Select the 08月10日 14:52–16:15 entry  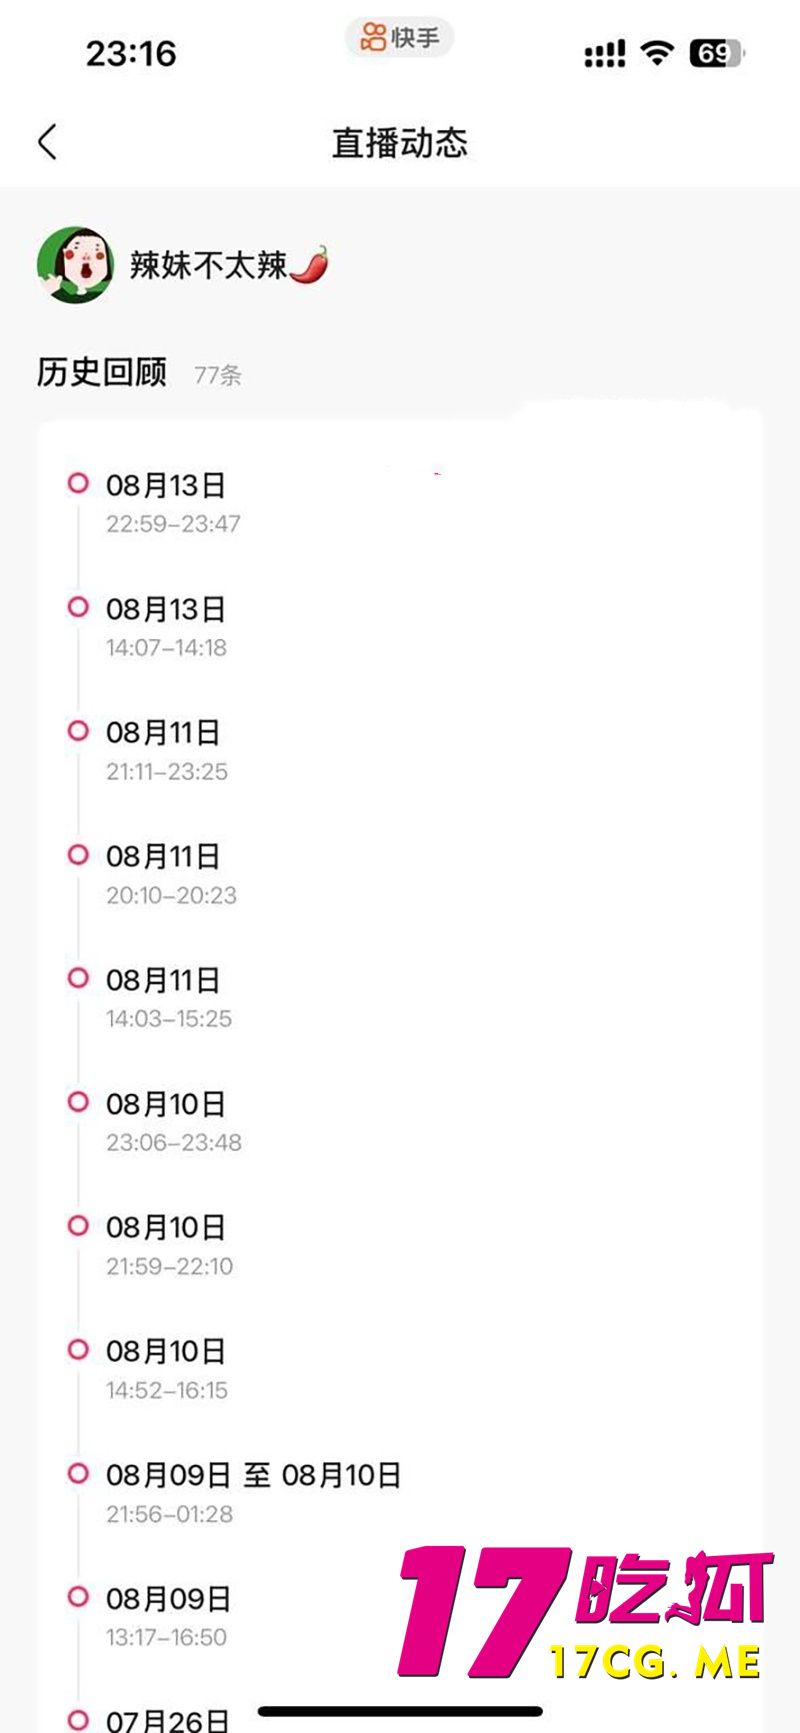click(166, 1369)
